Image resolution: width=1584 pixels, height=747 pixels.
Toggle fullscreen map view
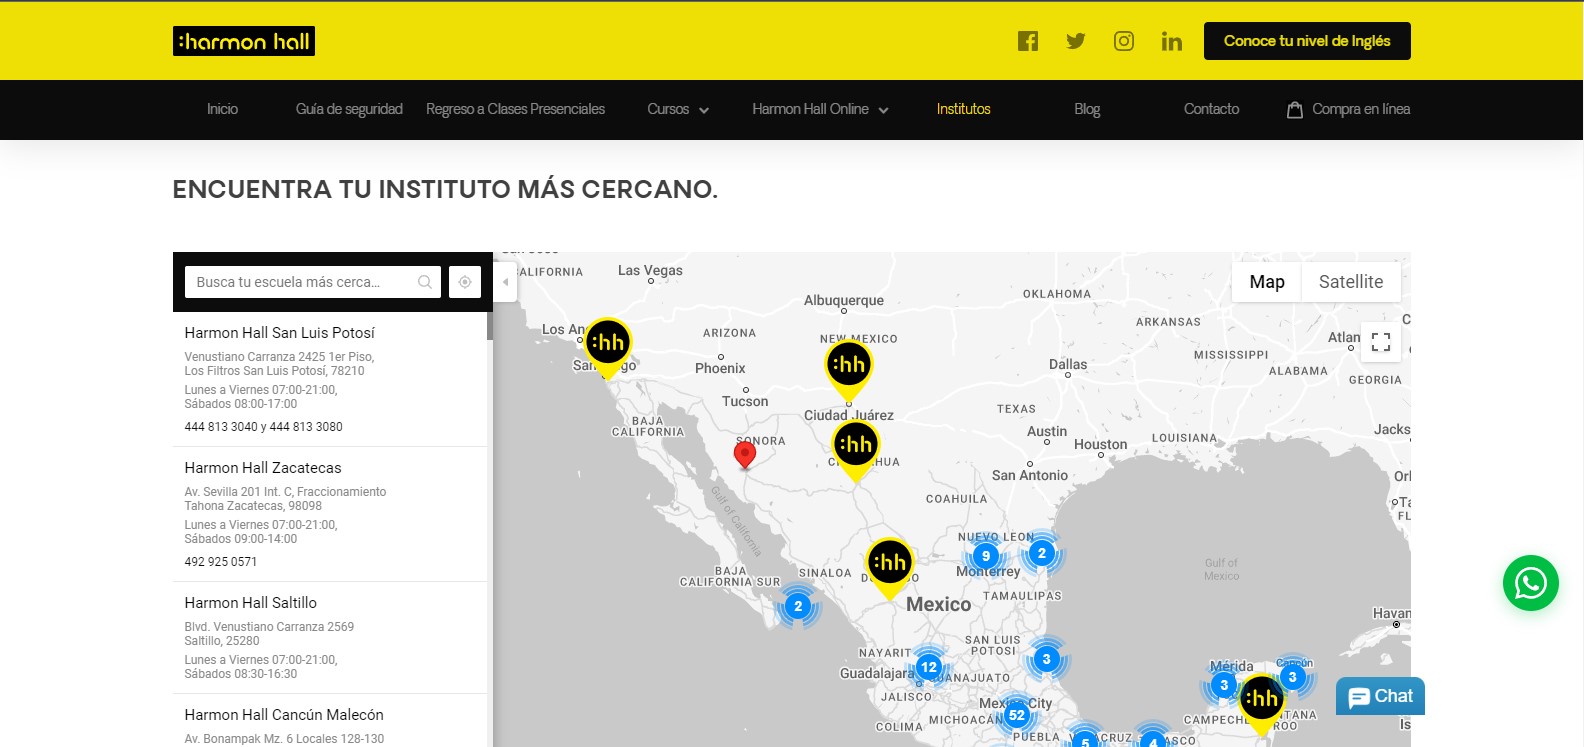(1381, 342)
